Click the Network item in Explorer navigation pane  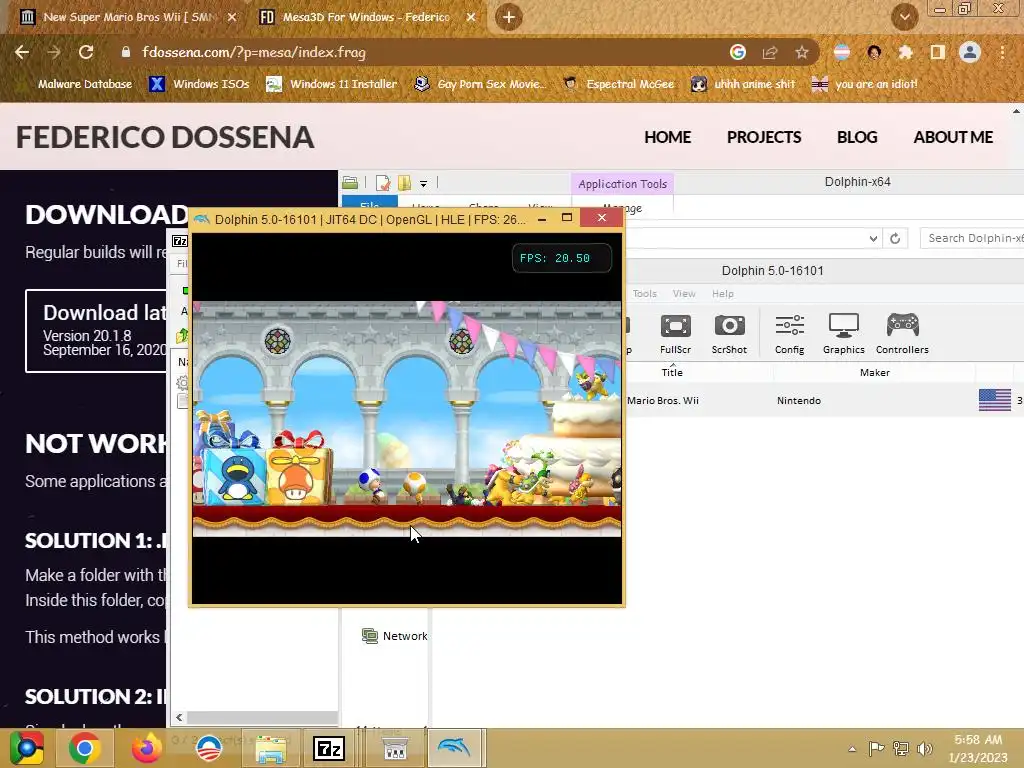395,636
